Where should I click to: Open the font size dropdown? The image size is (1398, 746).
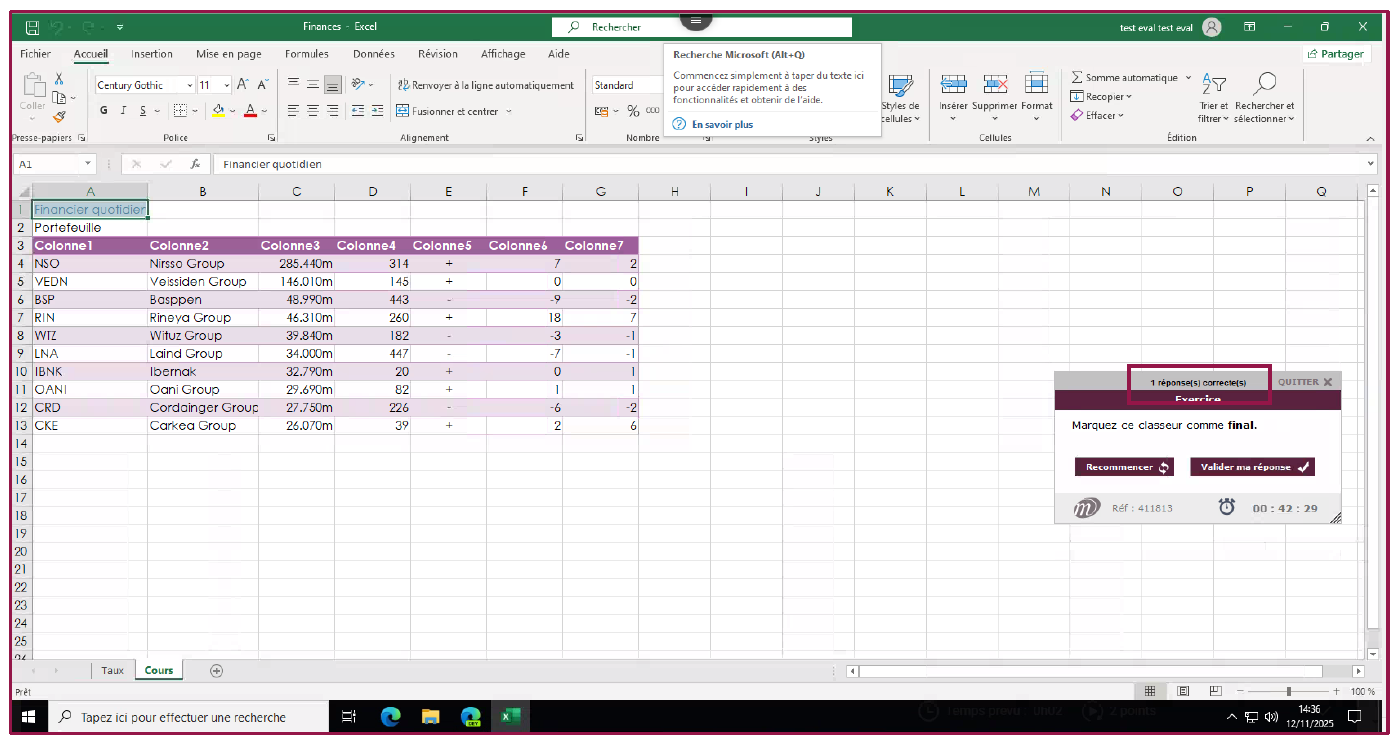tap(227, 86)
